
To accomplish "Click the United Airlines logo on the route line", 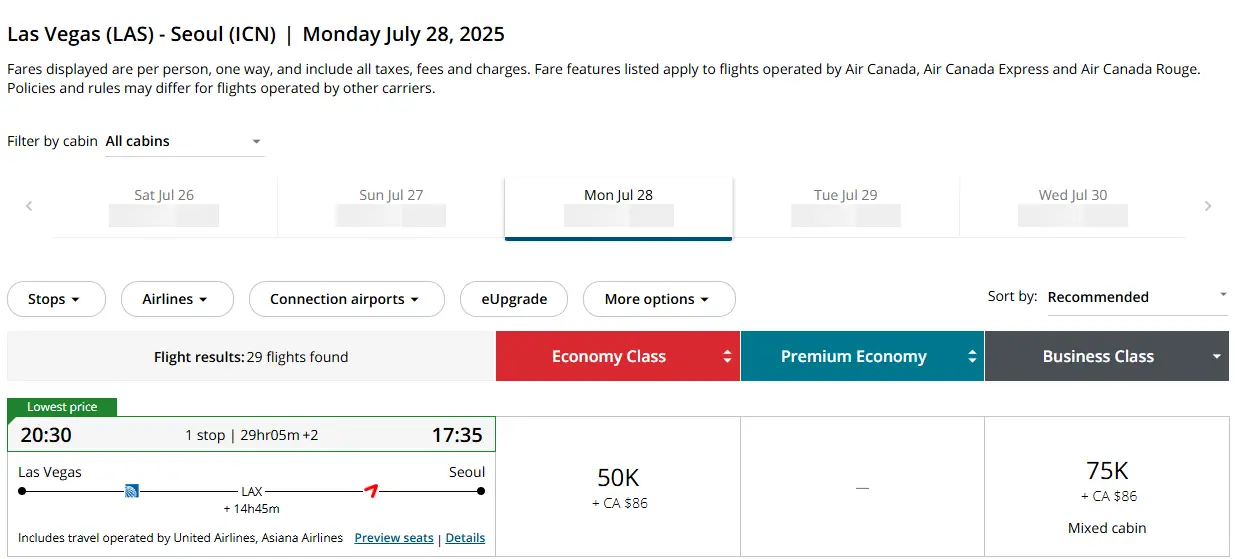I will tap(131, 491).
